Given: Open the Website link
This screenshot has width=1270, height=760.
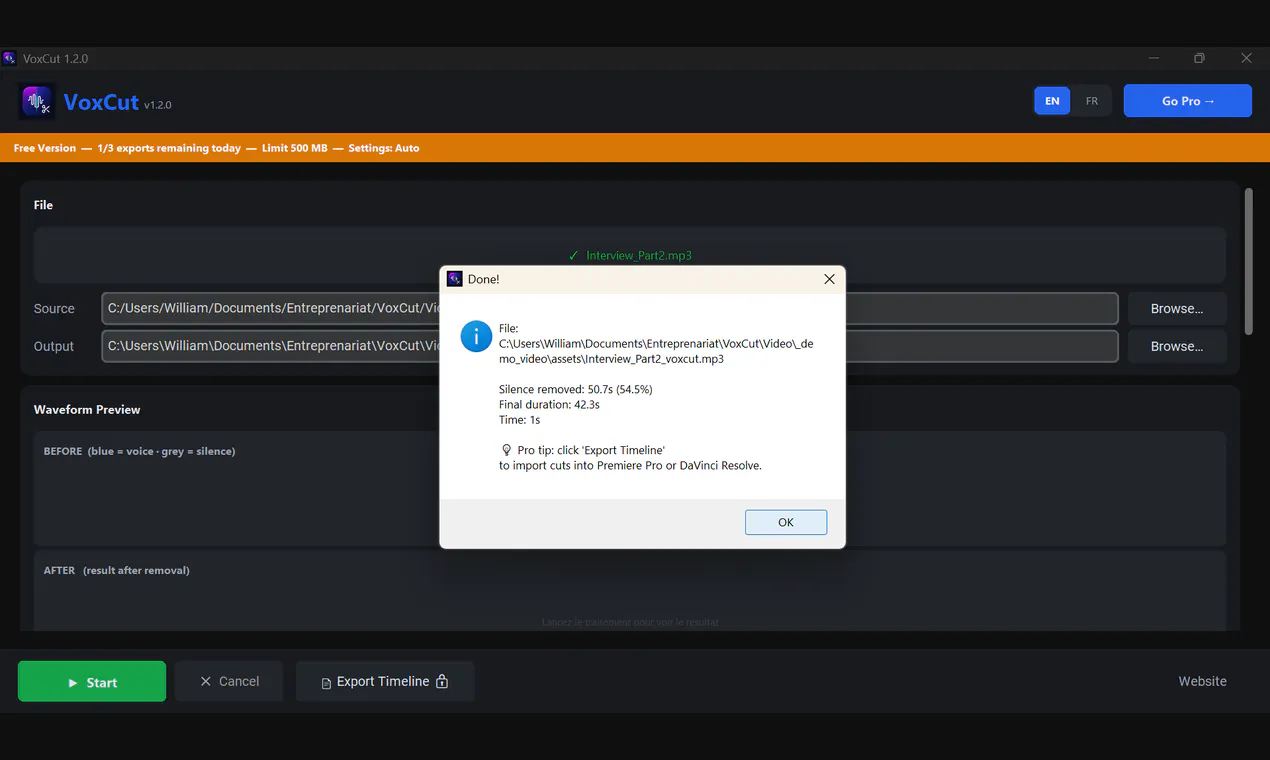Looking at the screenshot, I should pyautogui.click(x=1202, y=681).
